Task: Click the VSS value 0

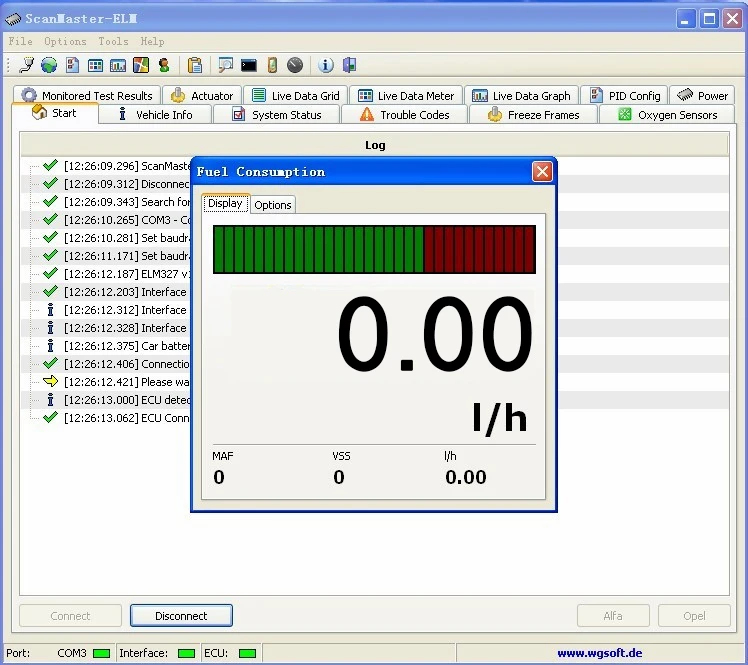Action: [339, 477]
